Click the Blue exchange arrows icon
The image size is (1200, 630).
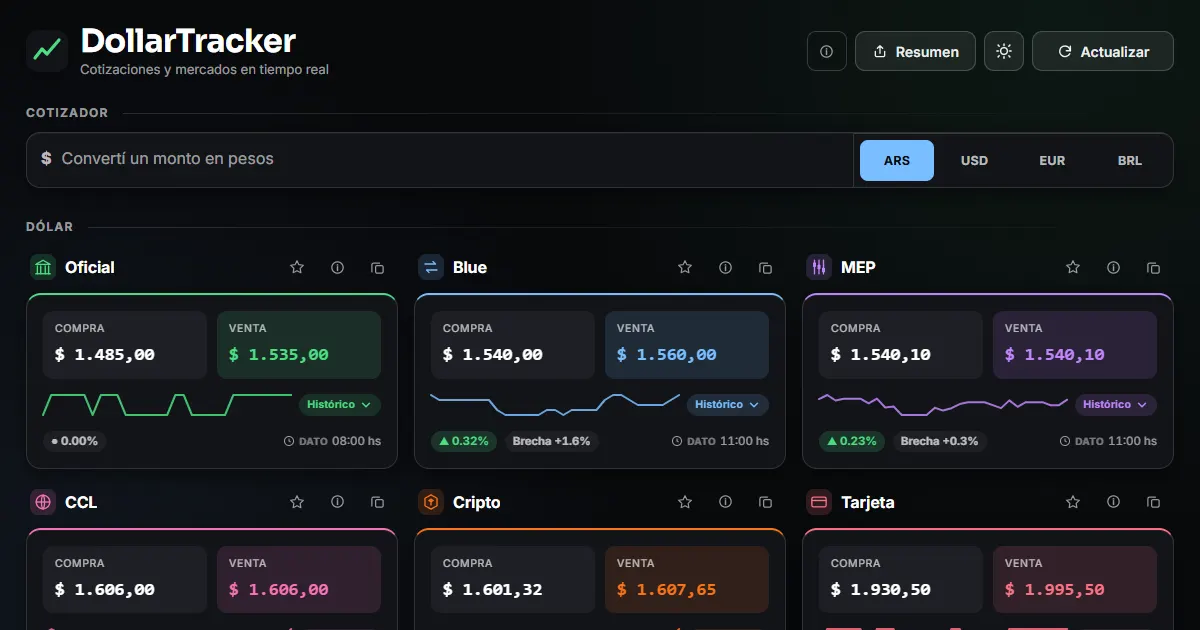point(431,267)
